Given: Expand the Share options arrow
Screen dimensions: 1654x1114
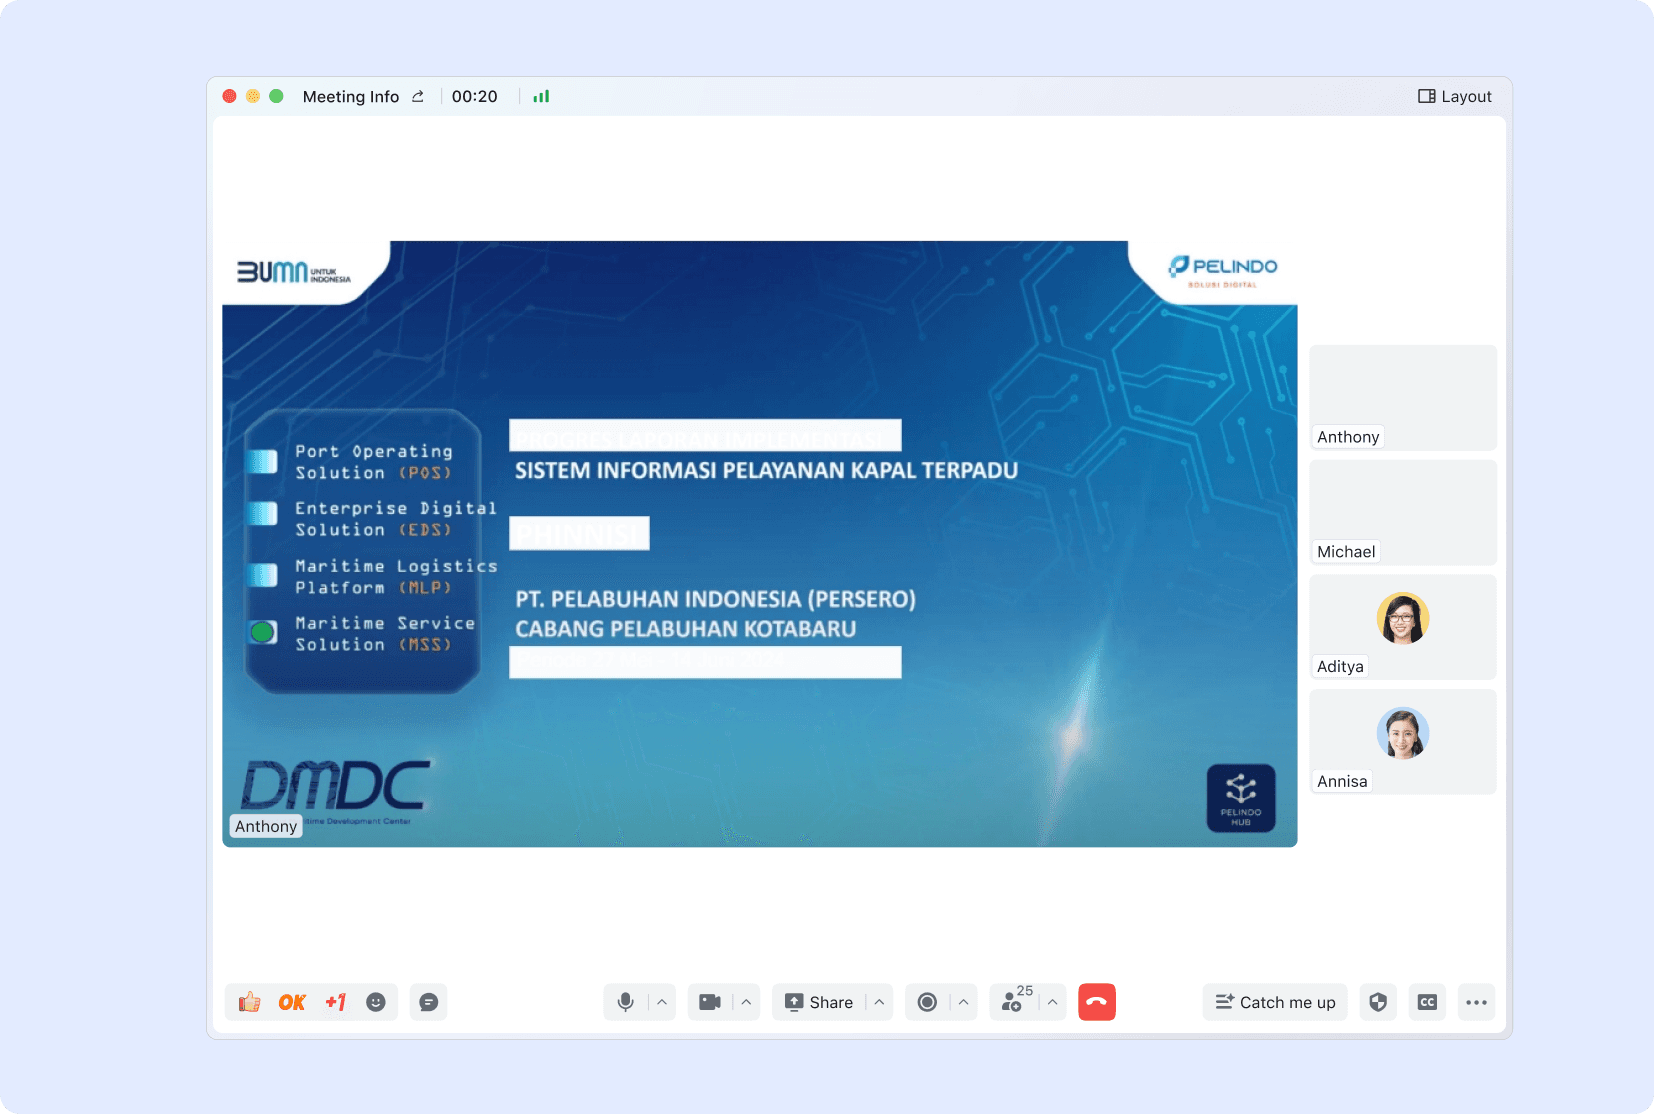Looking at the screenshot, I should [x=879, y=1002].
